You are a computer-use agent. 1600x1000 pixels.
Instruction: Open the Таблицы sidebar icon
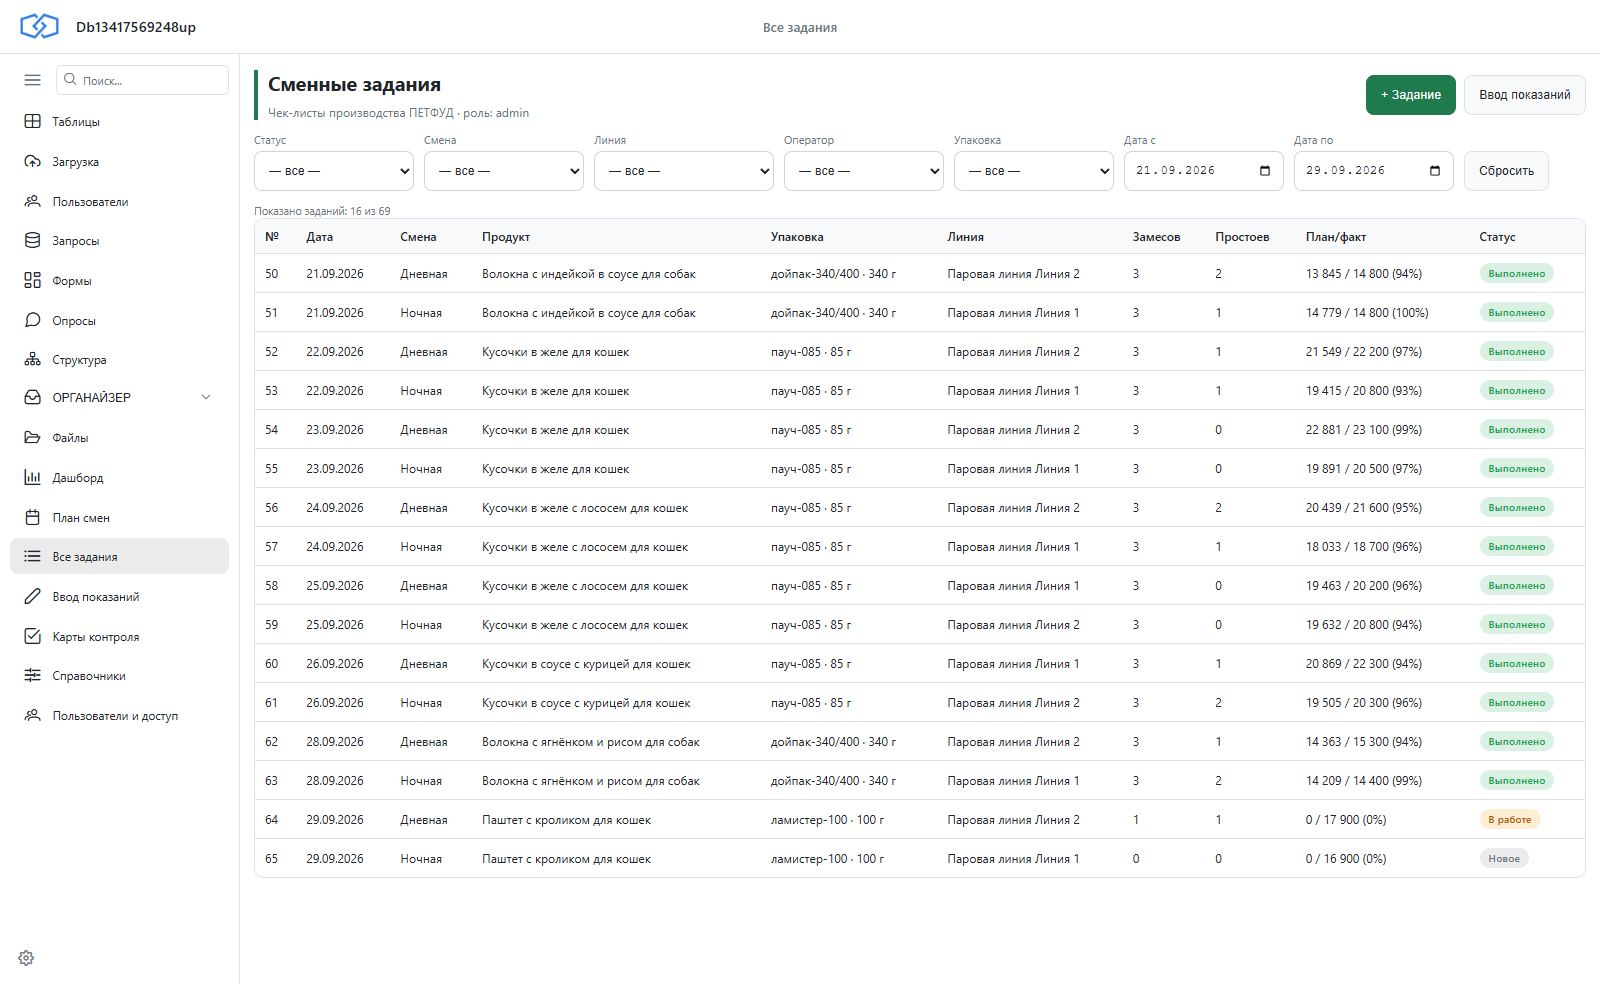pyautogui.click(x=33, y=121)
